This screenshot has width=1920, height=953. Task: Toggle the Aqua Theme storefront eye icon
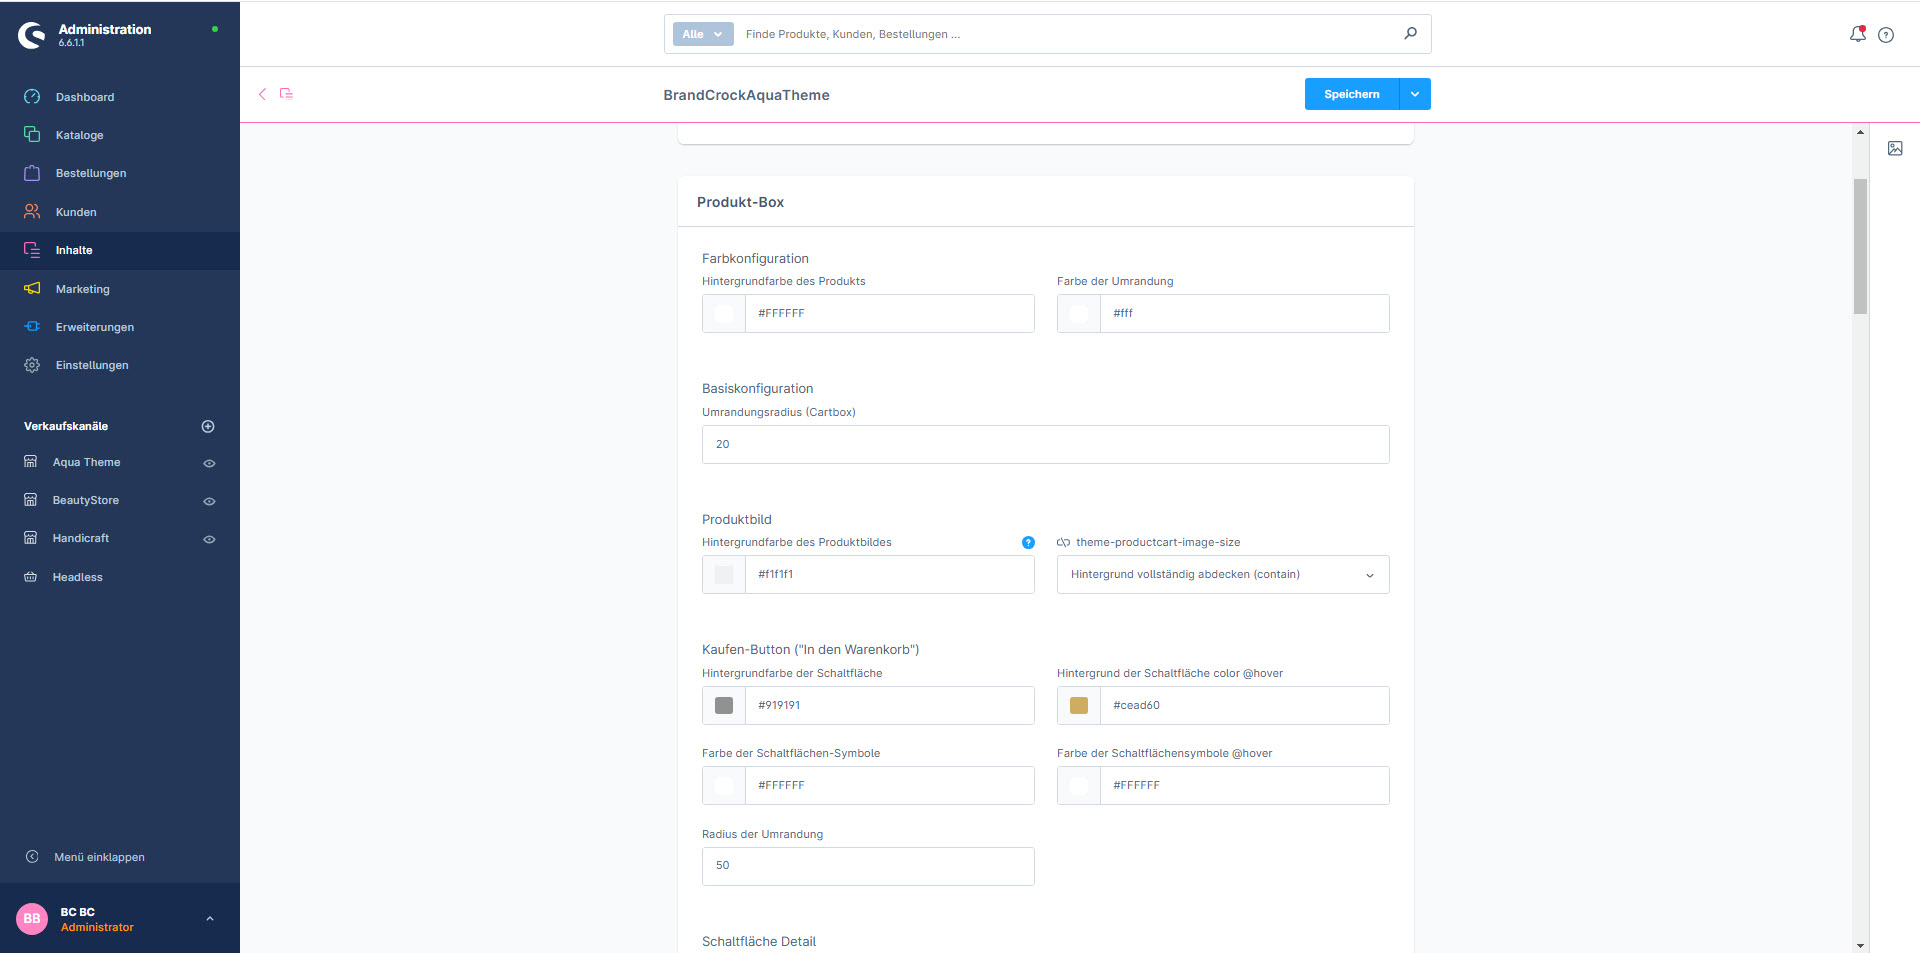209,463
